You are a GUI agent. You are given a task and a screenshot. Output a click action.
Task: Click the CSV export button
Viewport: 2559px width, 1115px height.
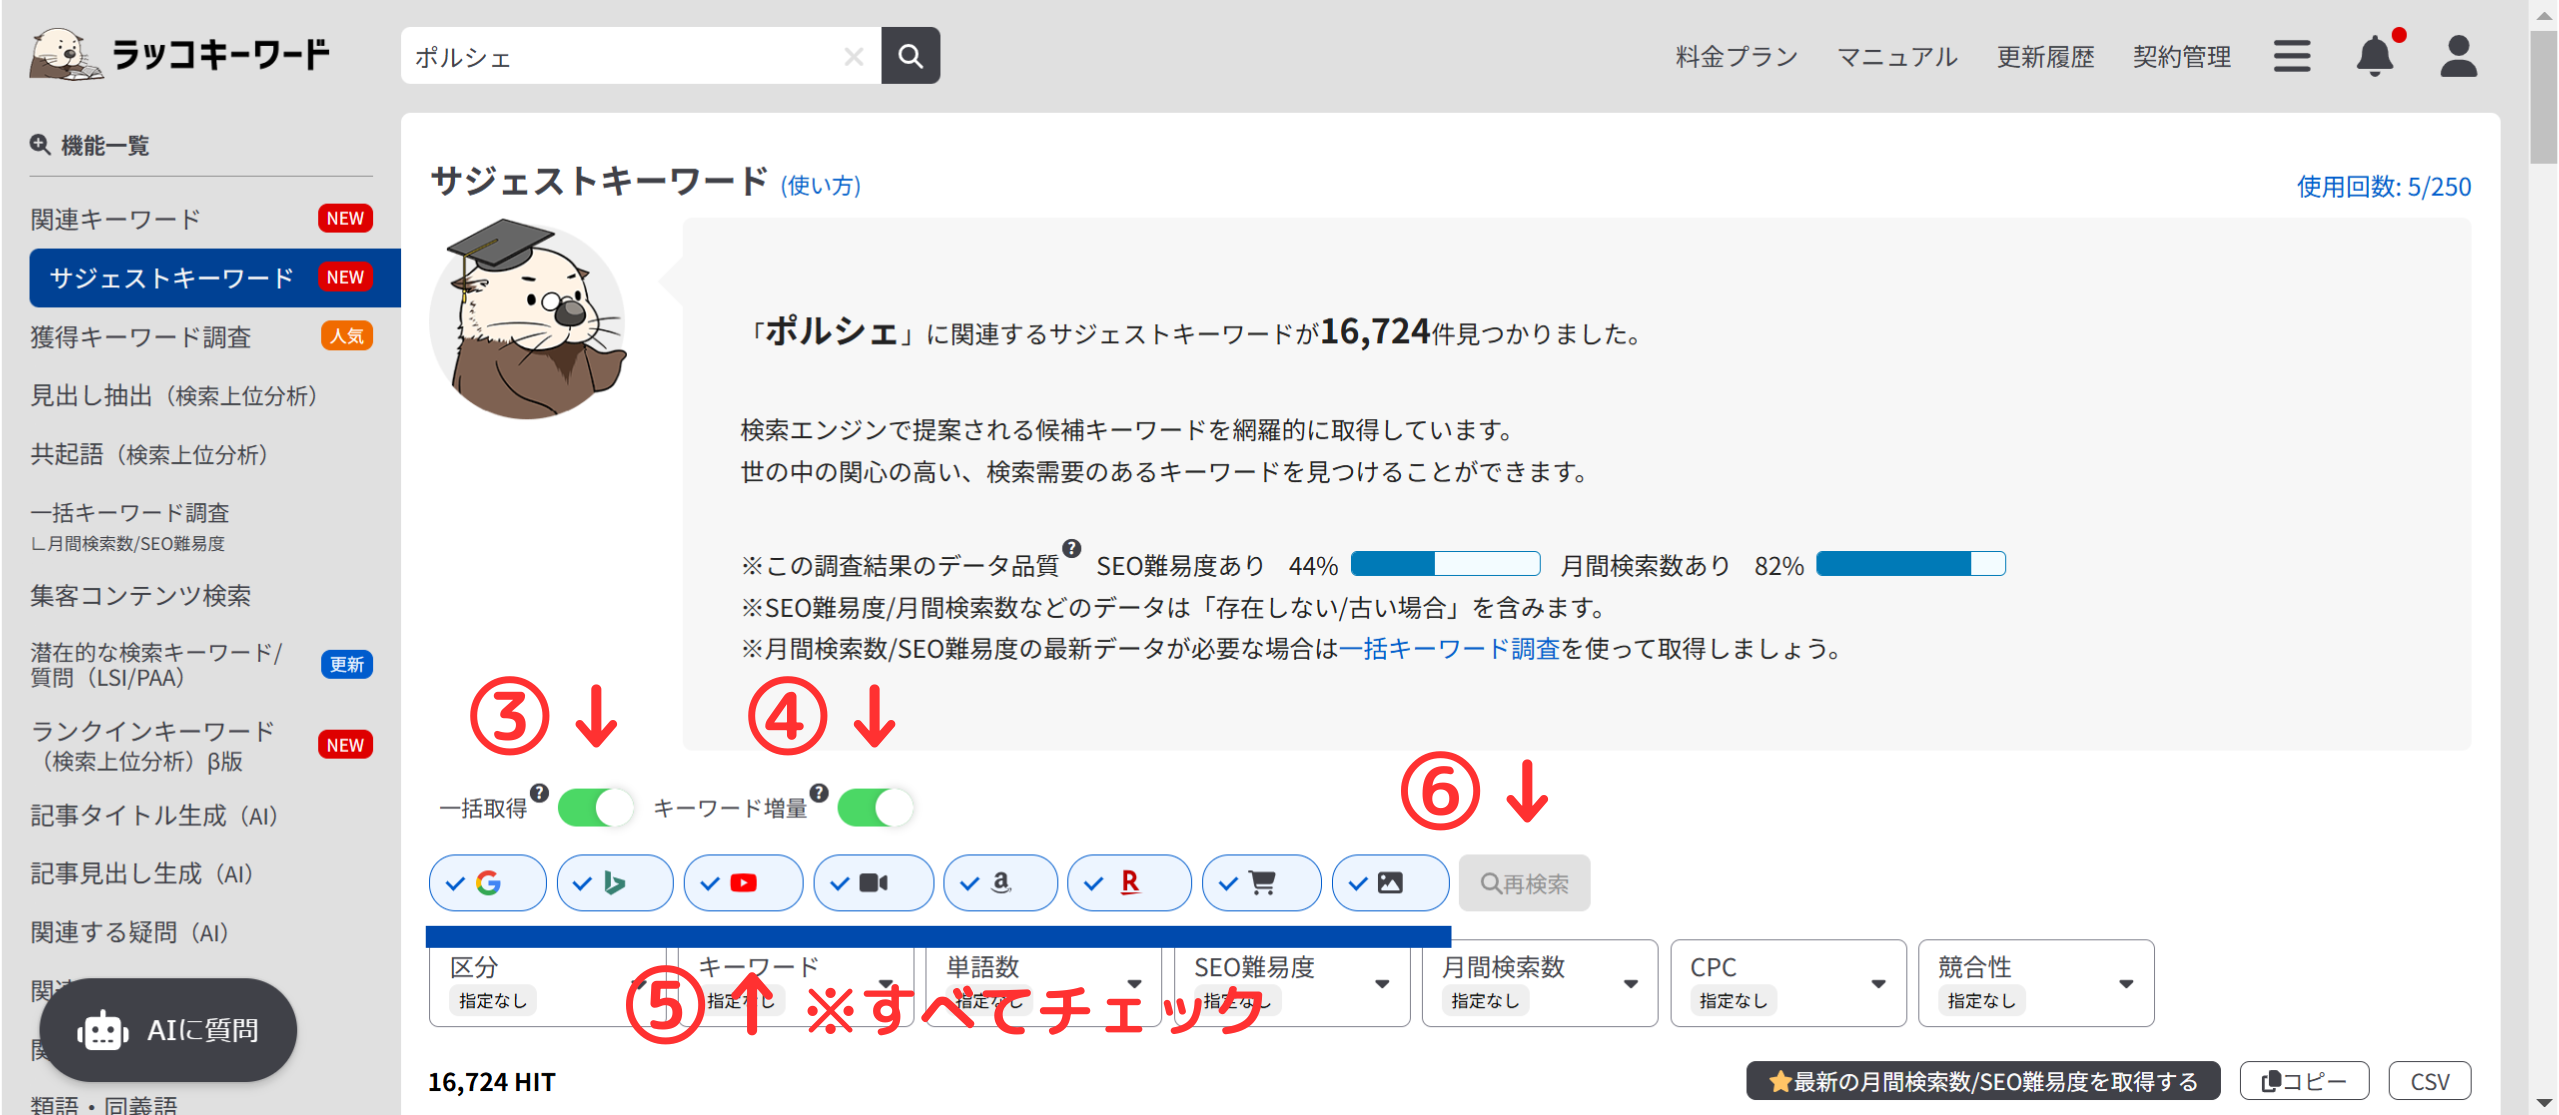(x=2428, y=1081)
